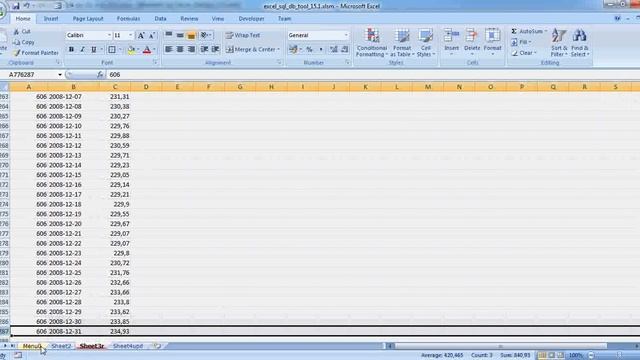Click the Wrap Text button
640x360 pixels.
[243, 35]
